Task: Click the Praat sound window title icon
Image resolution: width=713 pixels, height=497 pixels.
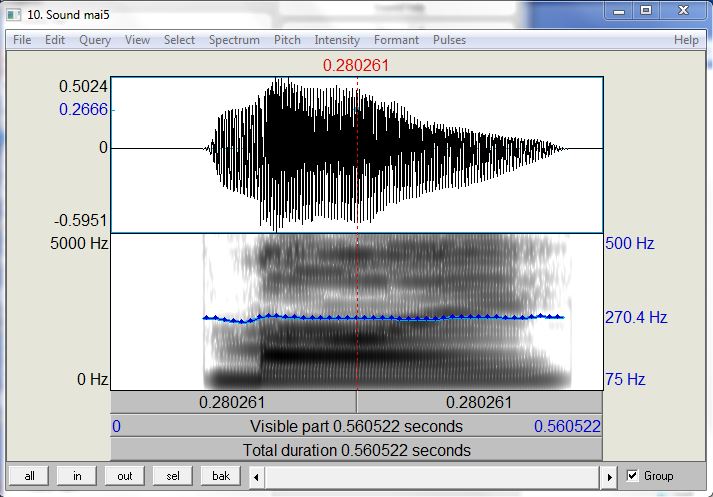Action: [x=14, y=15]
